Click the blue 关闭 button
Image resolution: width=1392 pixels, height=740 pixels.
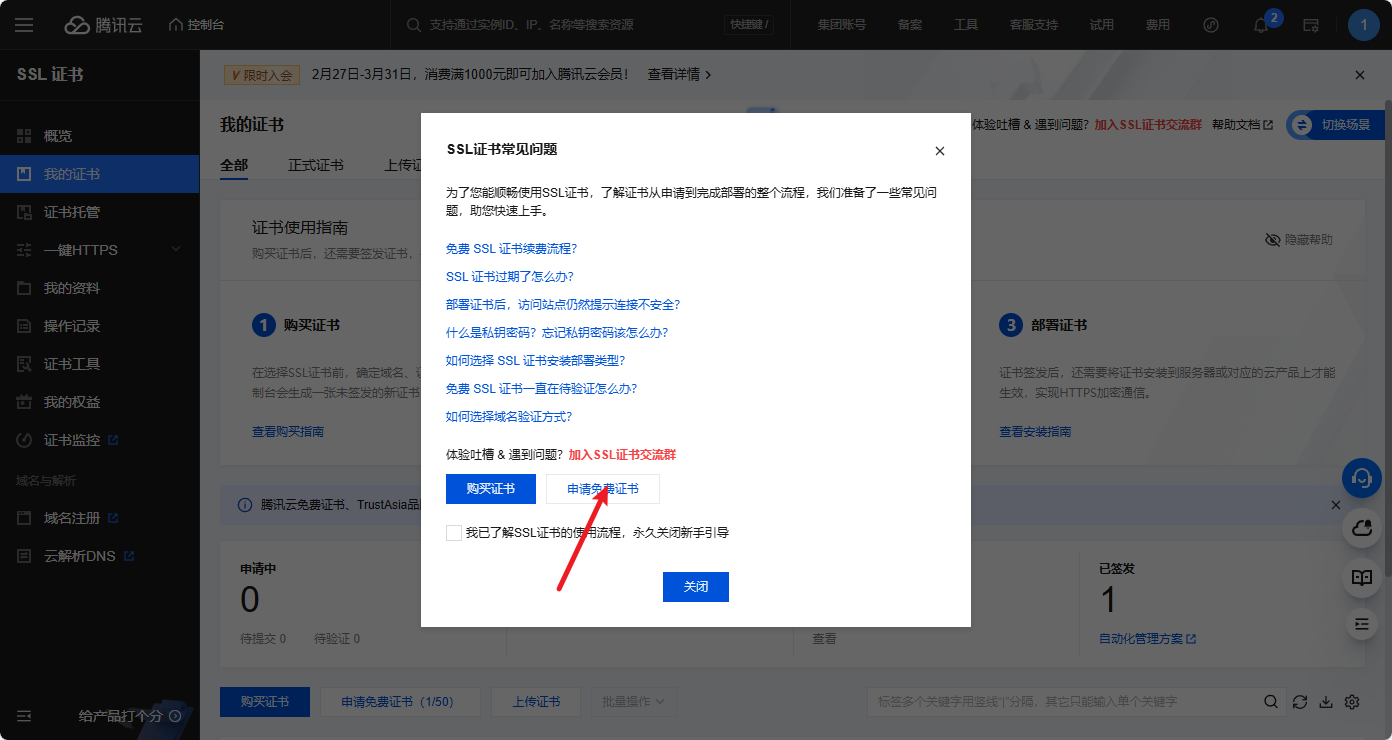(696, 587)
